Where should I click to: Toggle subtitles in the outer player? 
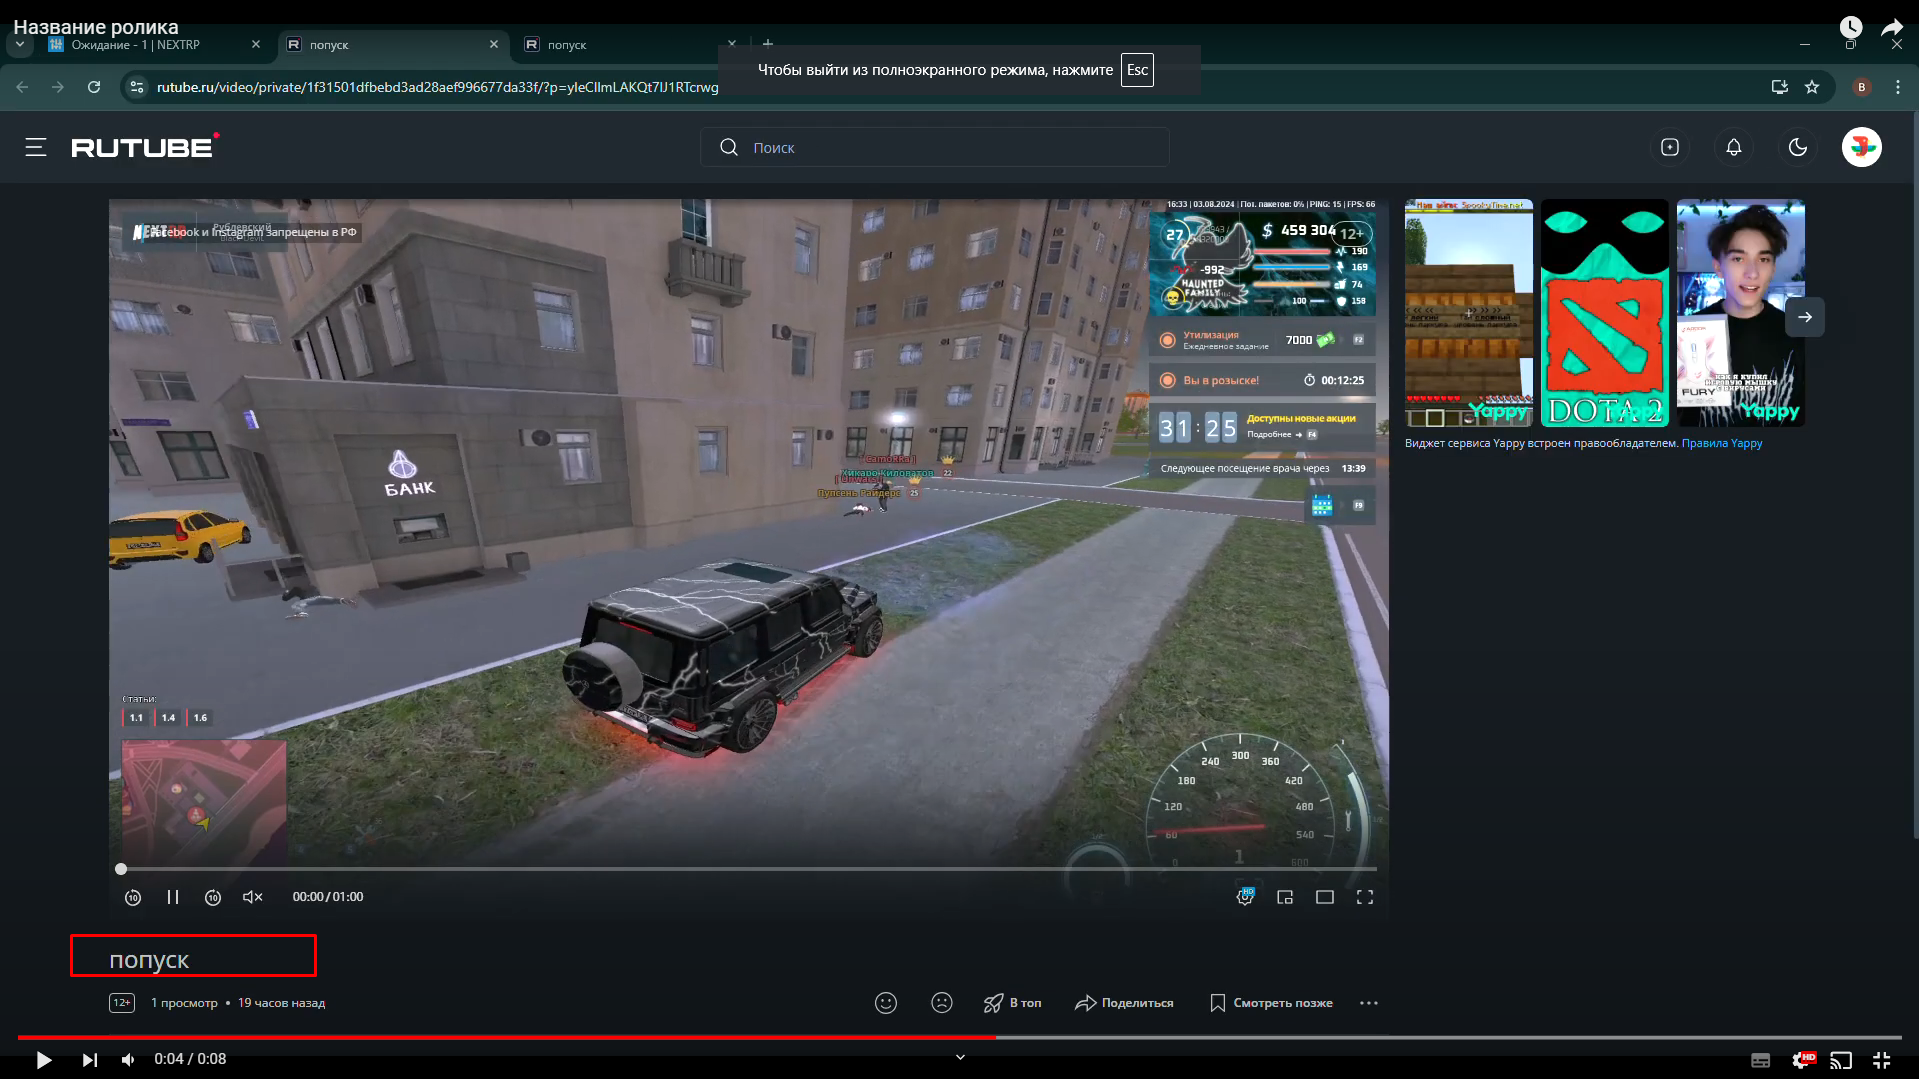pyautogui.click(x=1761, y=1060)
